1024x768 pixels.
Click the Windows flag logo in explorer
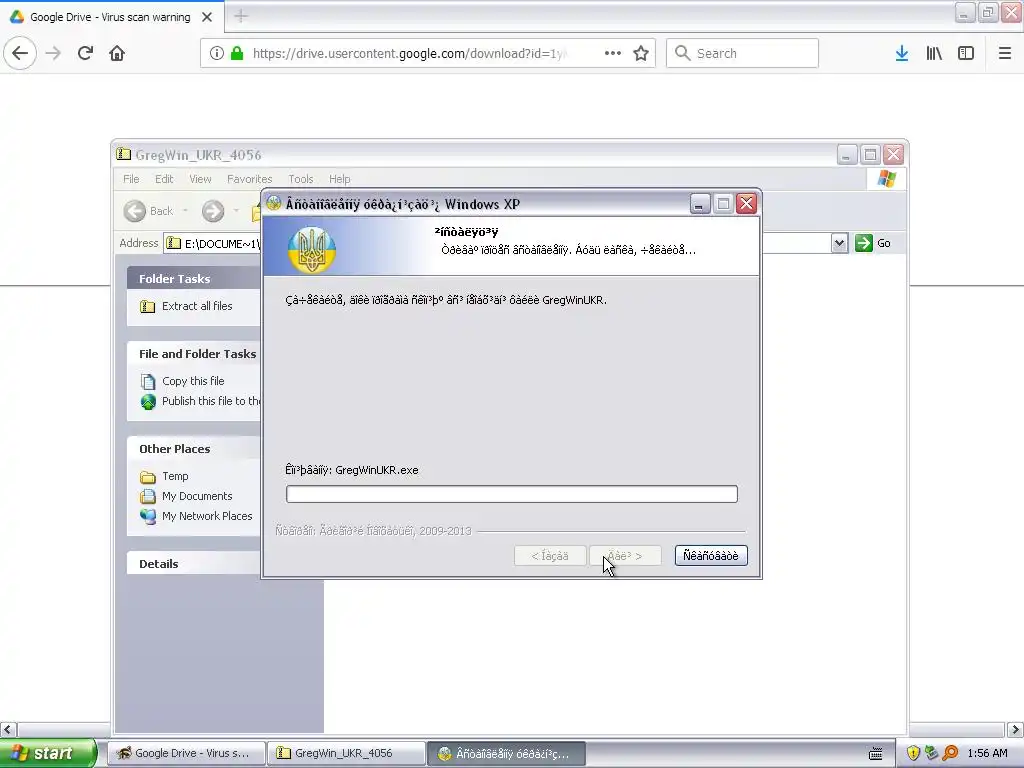886,178
